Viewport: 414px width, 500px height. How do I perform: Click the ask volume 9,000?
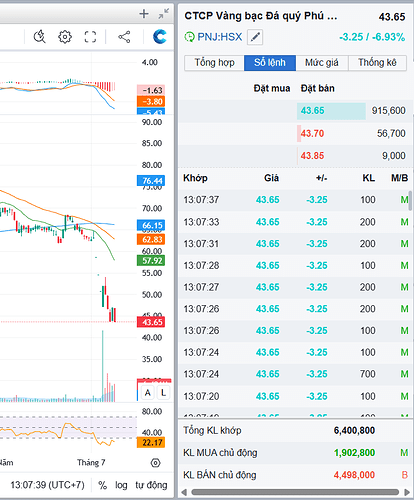[x=394, y=156]
